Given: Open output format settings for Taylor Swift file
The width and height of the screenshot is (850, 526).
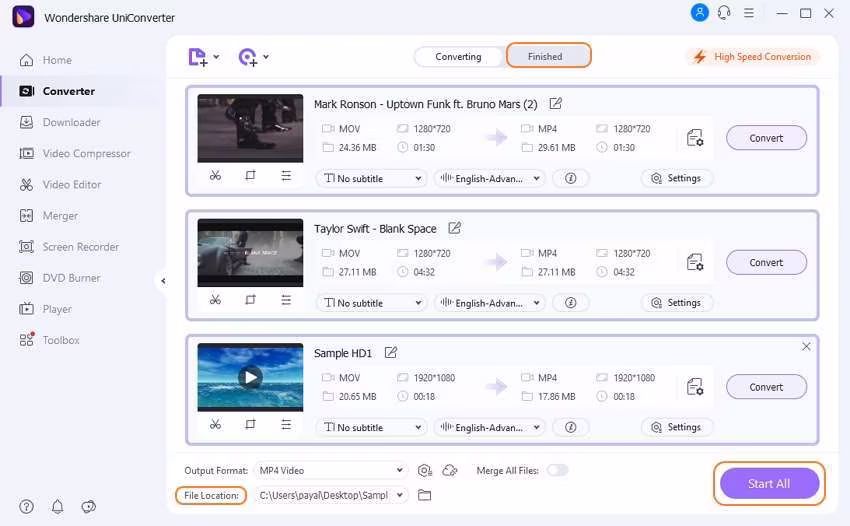Looking at the screenshot, I should 695,262.
